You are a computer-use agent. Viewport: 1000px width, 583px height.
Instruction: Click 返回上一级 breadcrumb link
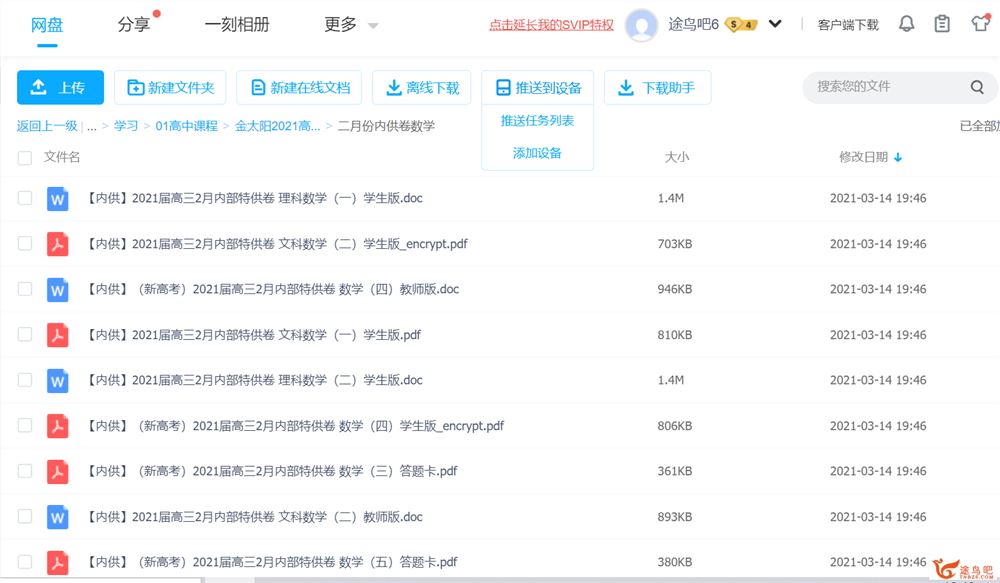coord(47,126)
